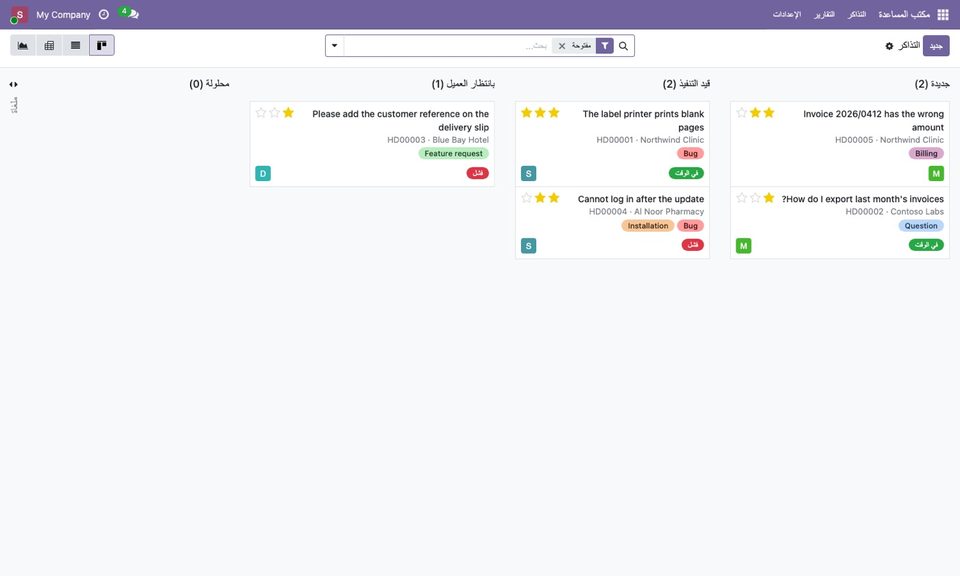Click the S assignee avatar on ticket HD00004

[x=528, y=245]
